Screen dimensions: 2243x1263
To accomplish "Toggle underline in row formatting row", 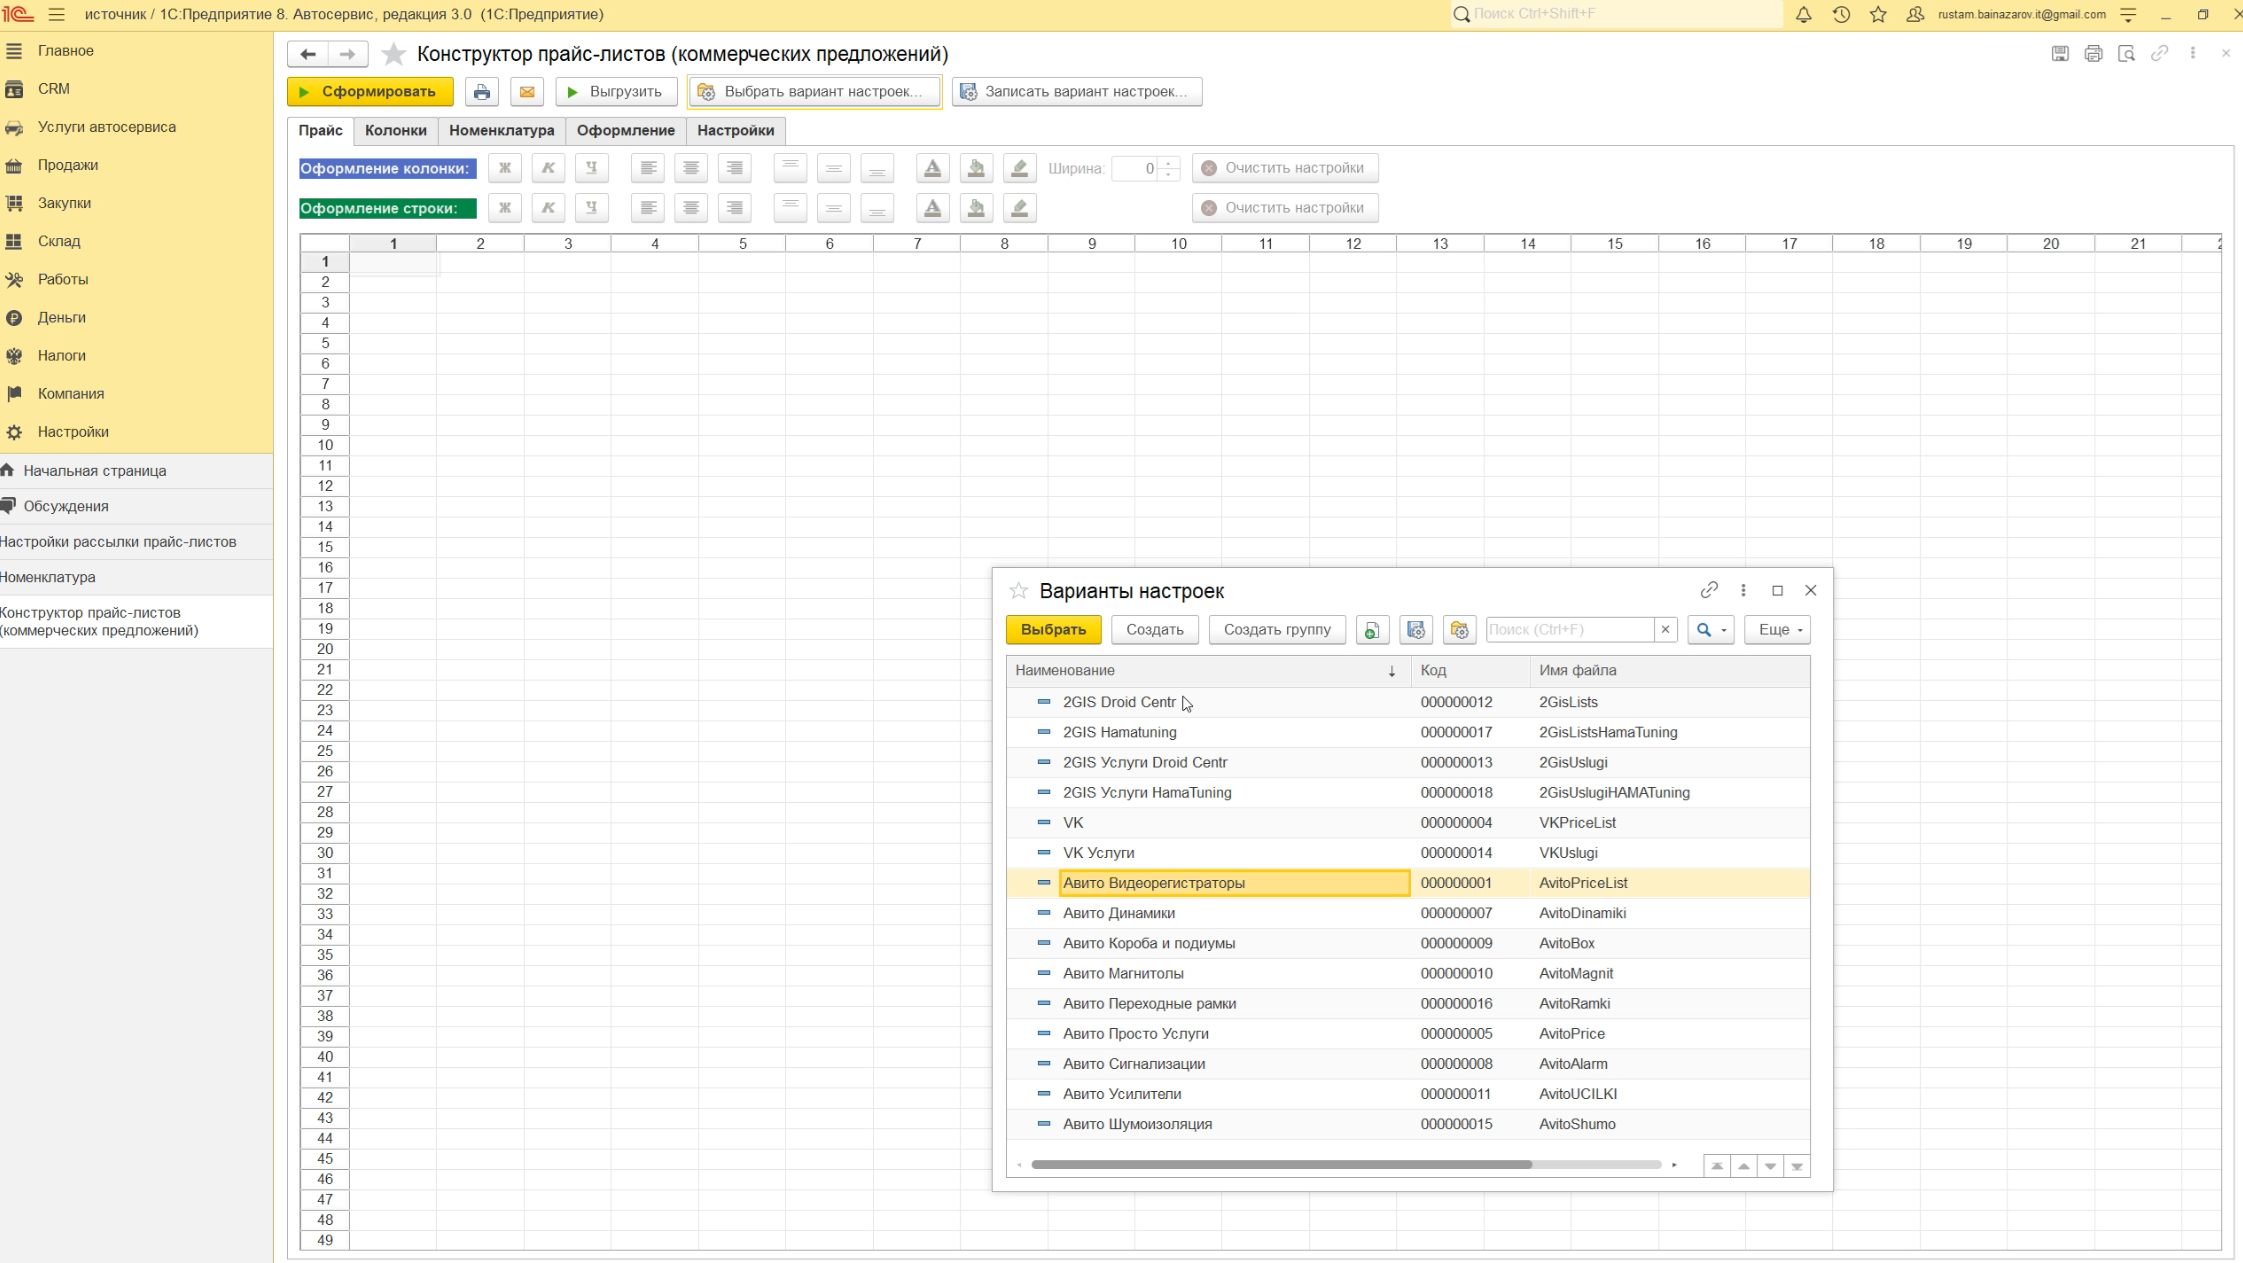I will point(592,208).
